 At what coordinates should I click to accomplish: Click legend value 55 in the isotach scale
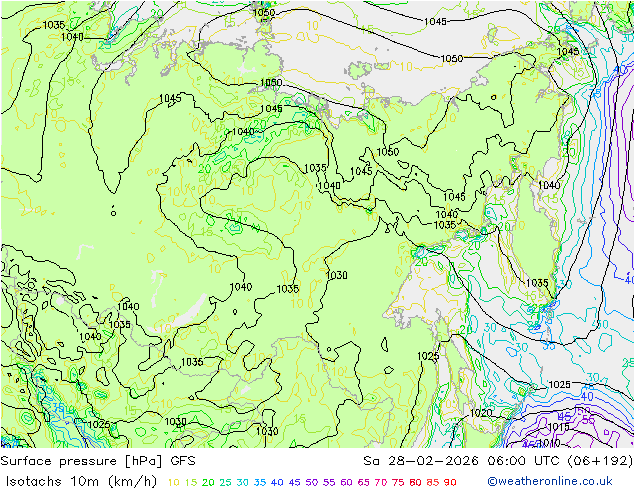329,482
